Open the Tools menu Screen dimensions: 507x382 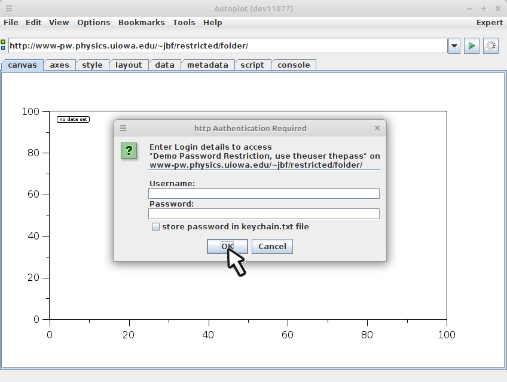tap(184, 22)
